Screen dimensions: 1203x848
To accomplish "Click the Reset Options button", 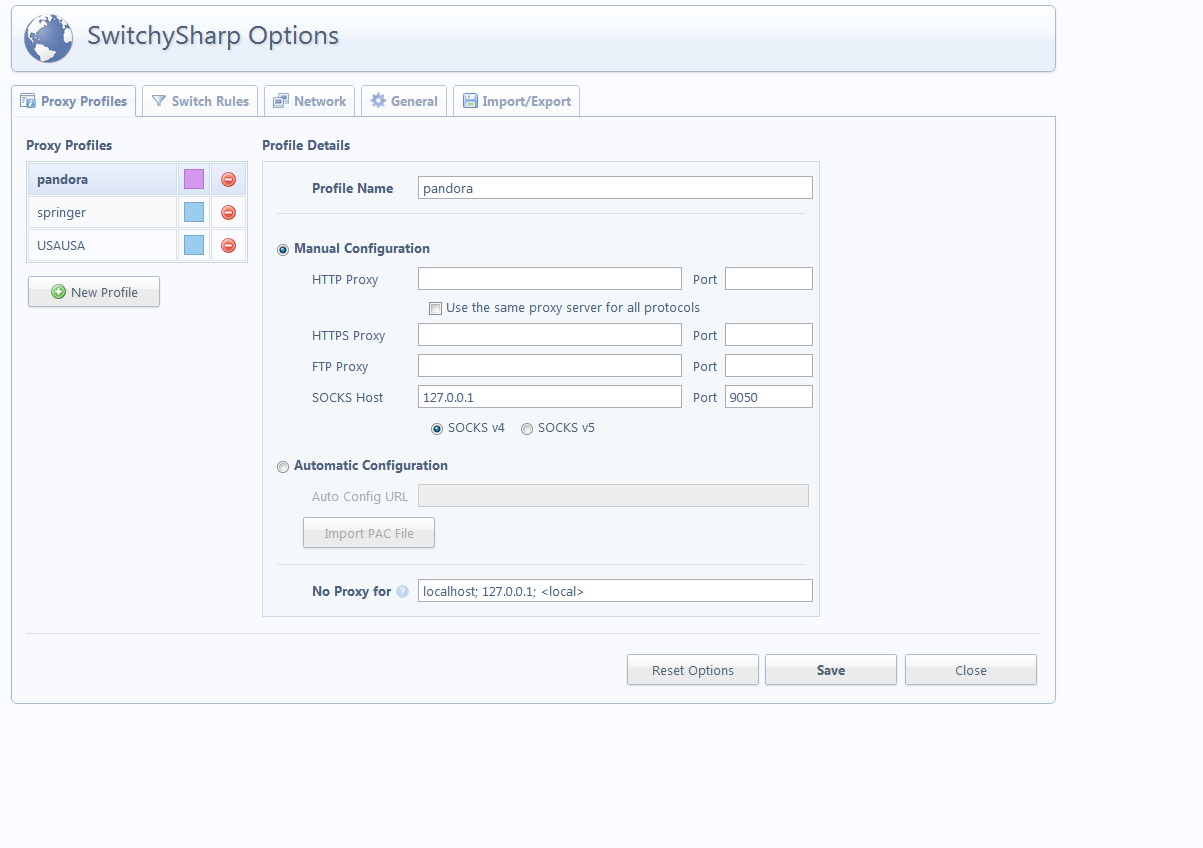I will pos(692,670).
